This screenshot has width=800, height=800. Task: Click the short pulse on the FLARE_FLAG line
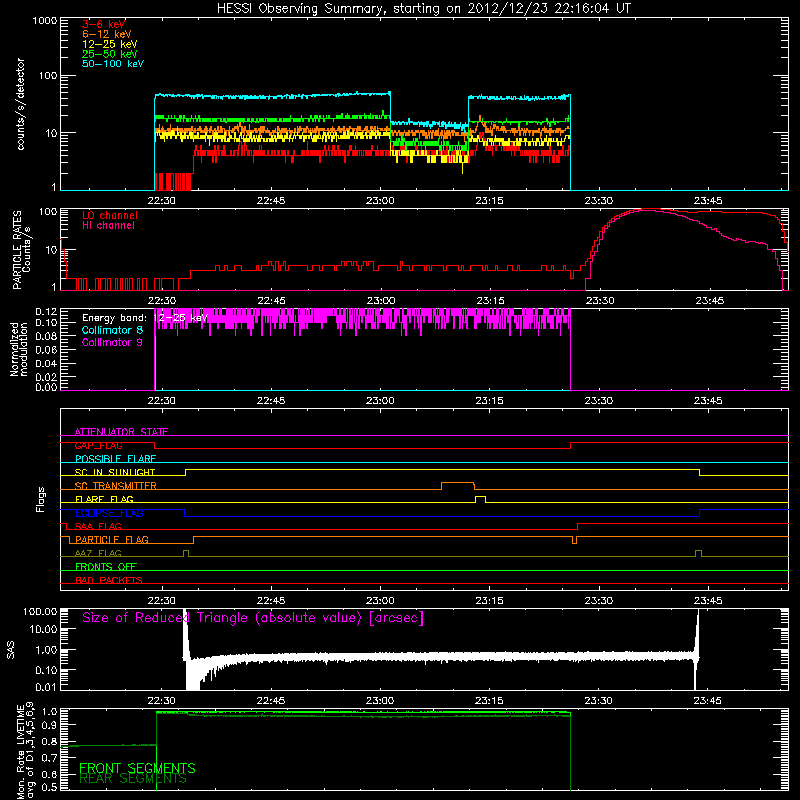click(480, 499)
